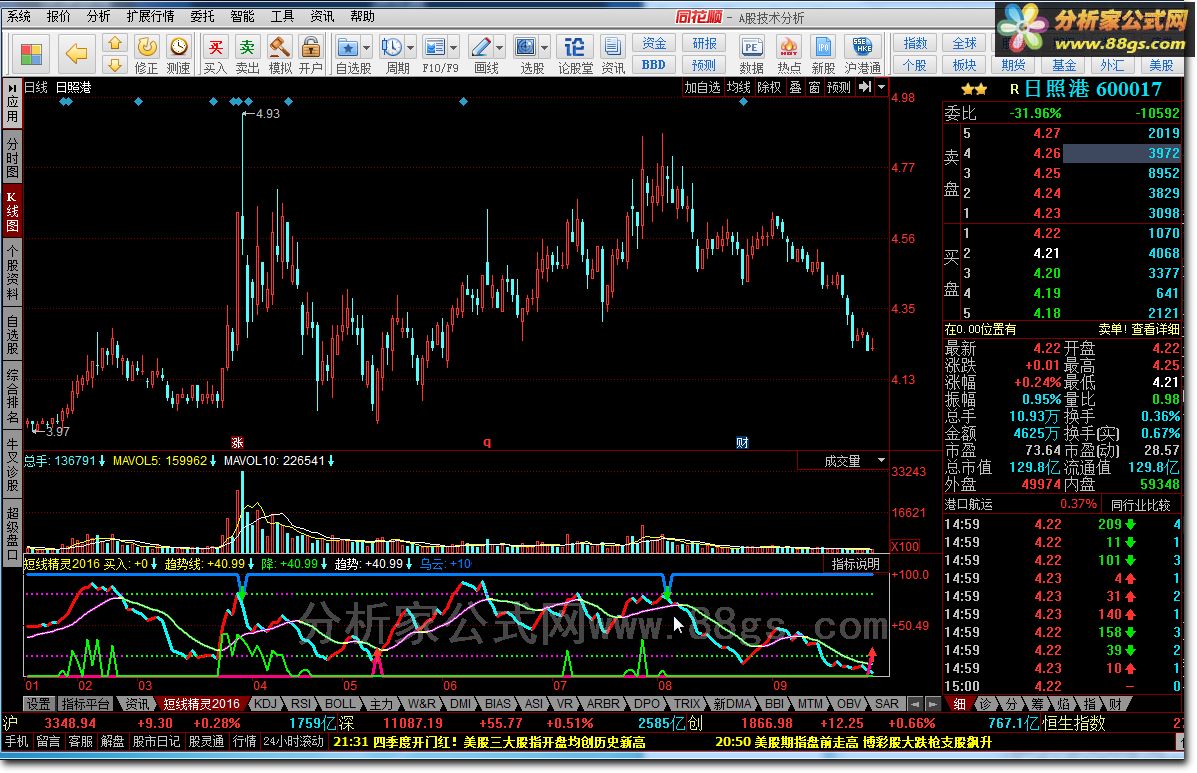Open the 新股 IPO icon
1197x773 pixels.
point(823,55)
